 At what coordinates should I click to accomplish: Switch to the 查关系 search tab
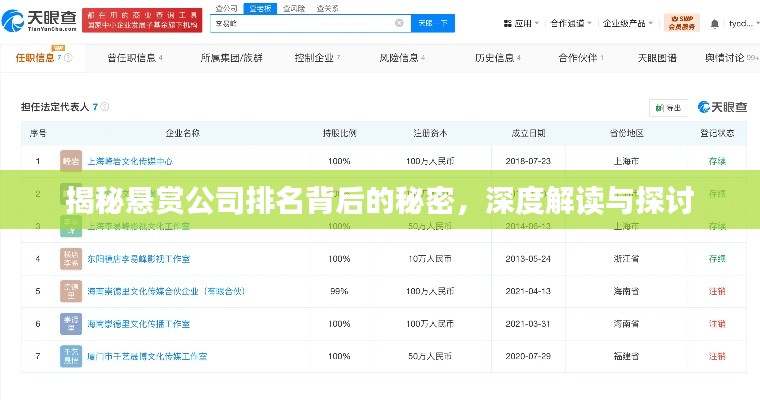pos(328,8)
